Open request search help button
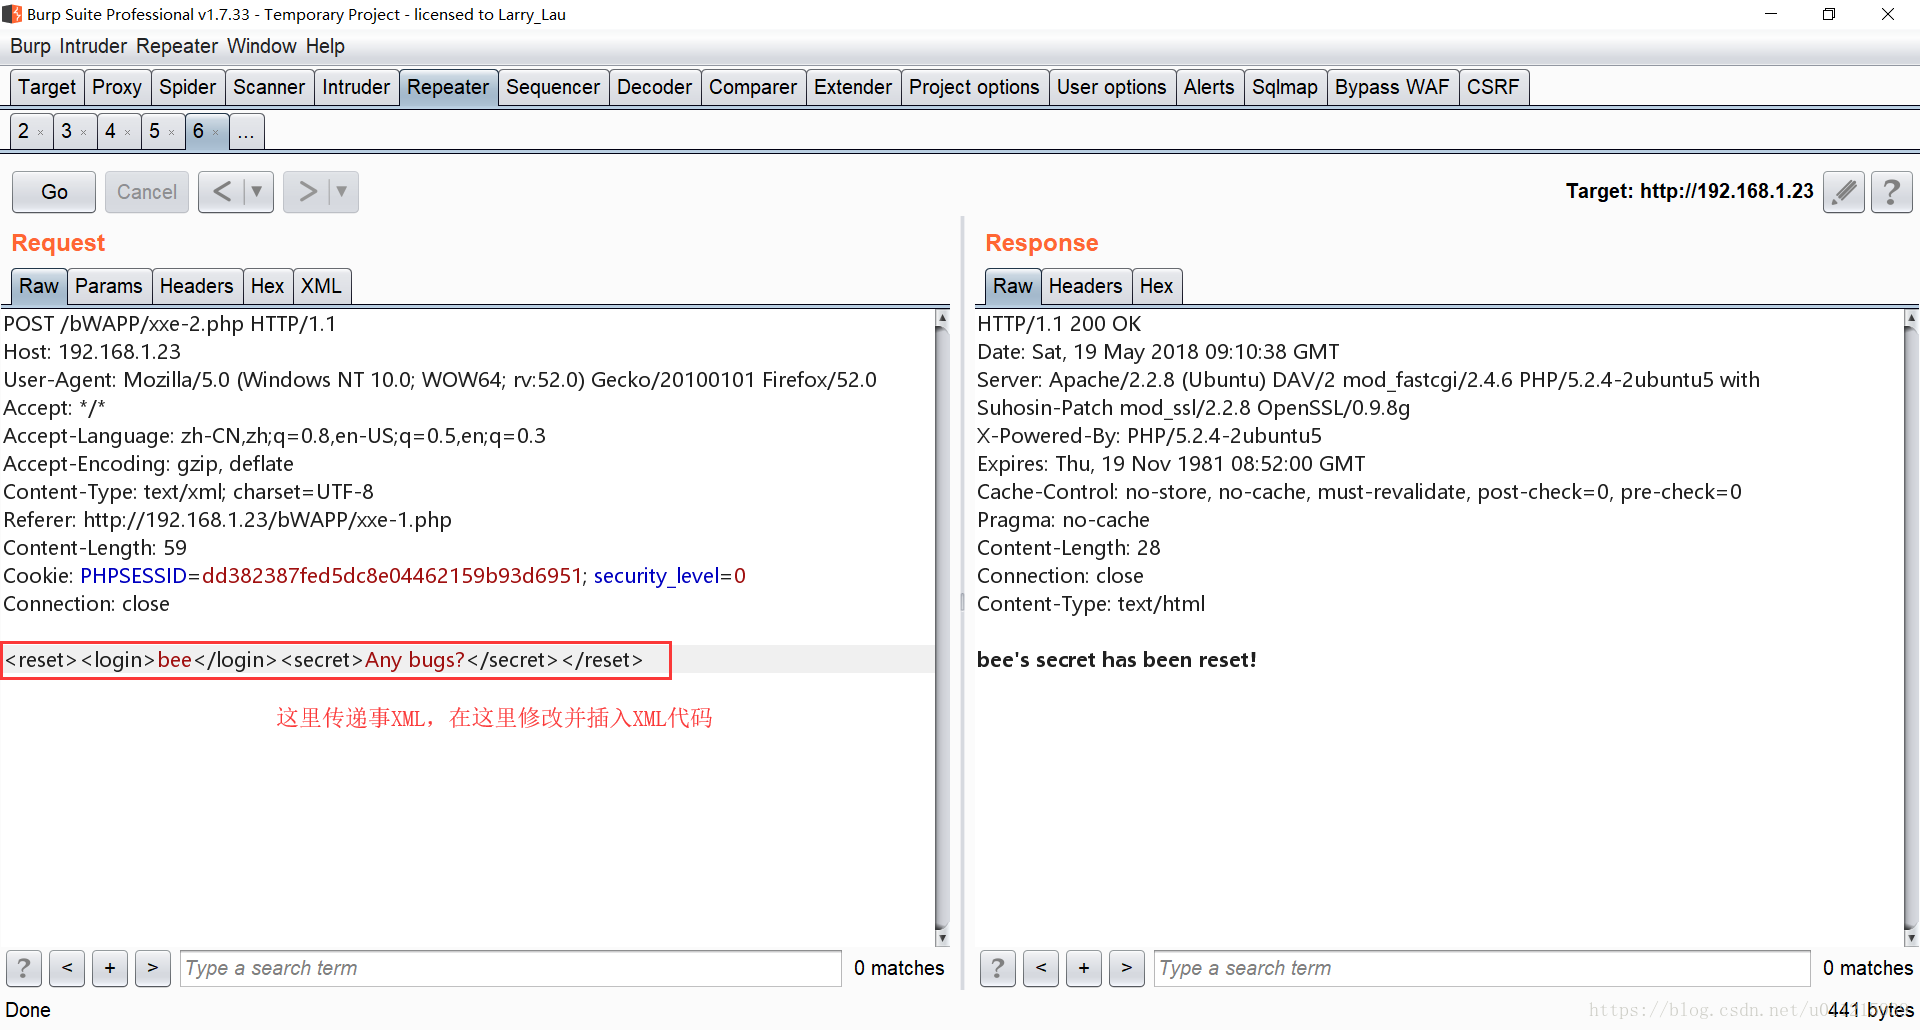This screenshot has height=1030, width=1920. pyautogui.click(x=24, y=968)
